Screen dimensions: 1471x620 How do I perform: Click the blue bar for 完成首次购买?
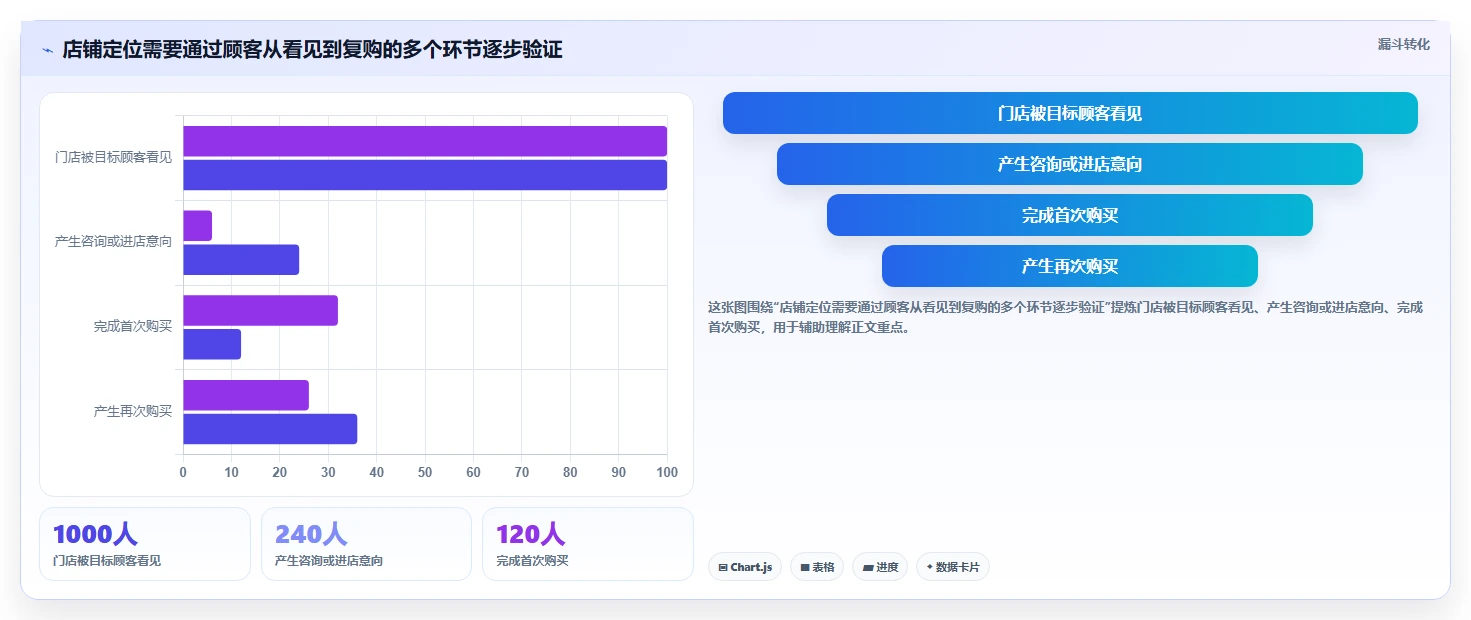coord(212,344)
